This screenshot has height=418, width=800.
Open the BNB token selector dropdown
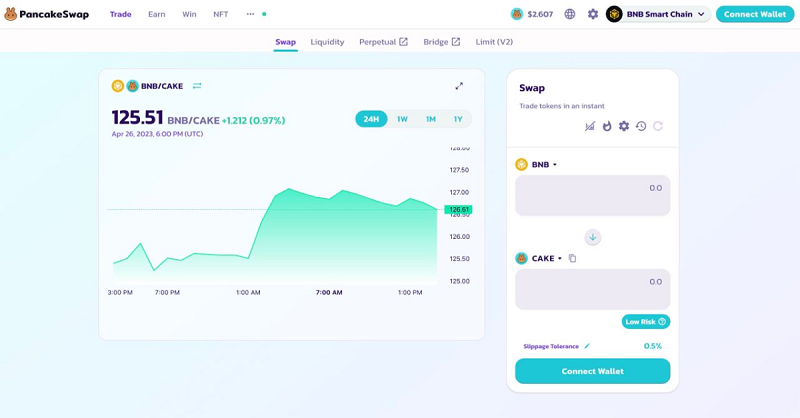(x=537, y=164)
